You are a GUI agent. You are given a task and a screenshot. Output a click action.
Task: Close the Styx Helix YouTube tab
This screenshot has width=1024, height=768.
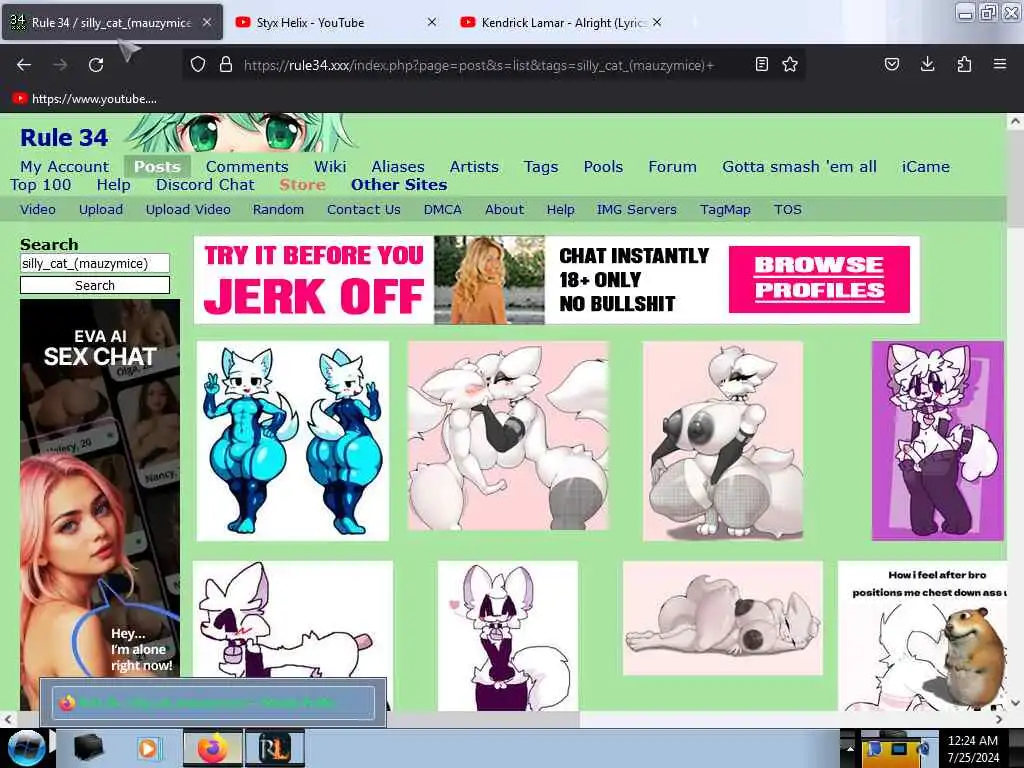pyautogui.click(x=432, y=22)
